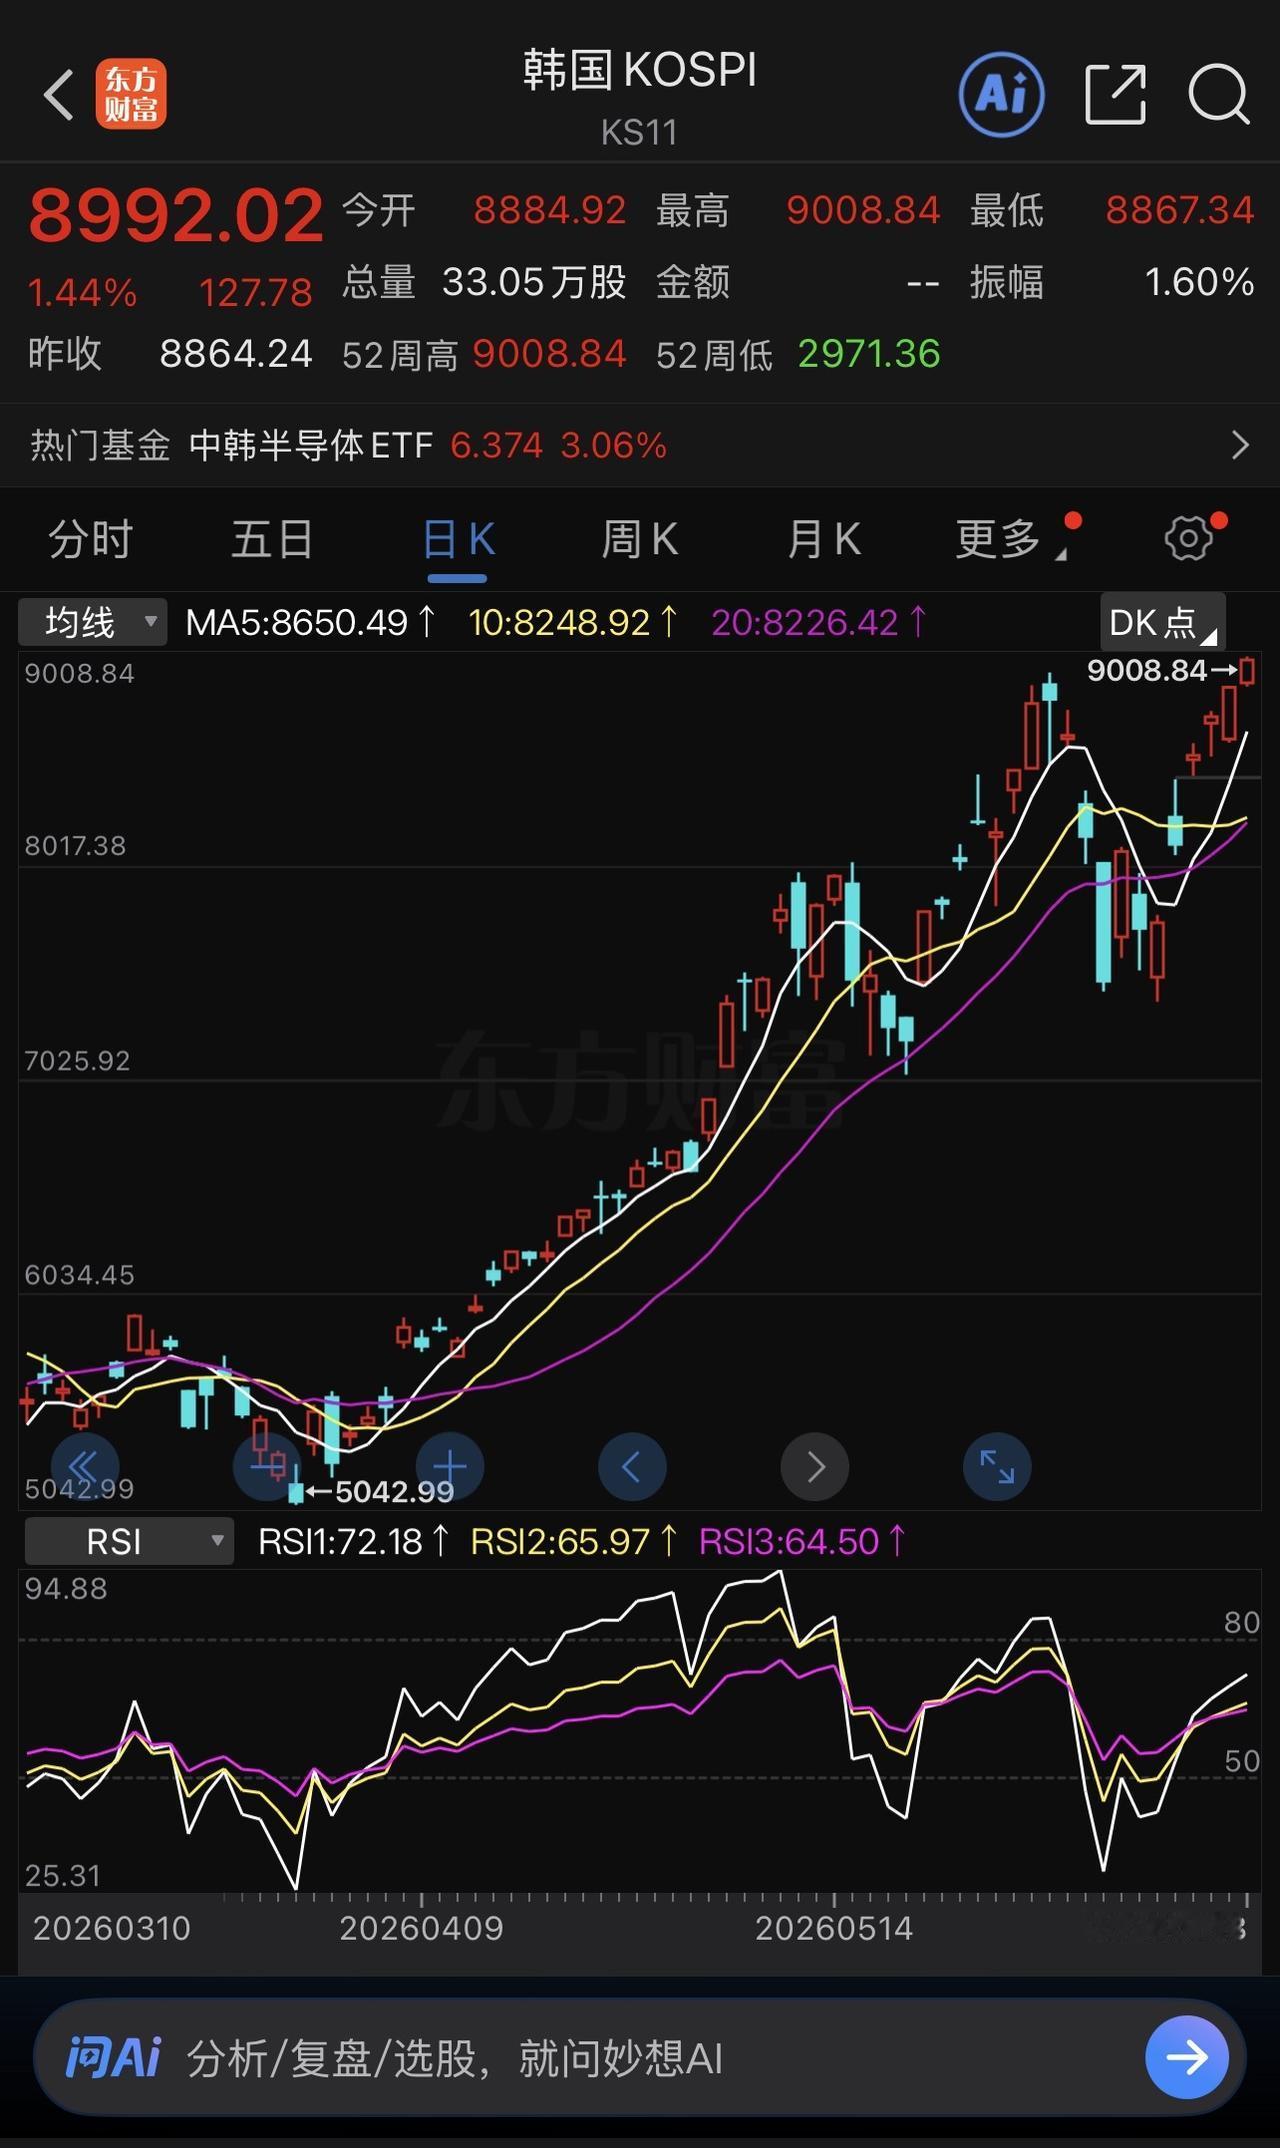
Task: Expand the 更多 period menu
Action: pos(1010,540)
